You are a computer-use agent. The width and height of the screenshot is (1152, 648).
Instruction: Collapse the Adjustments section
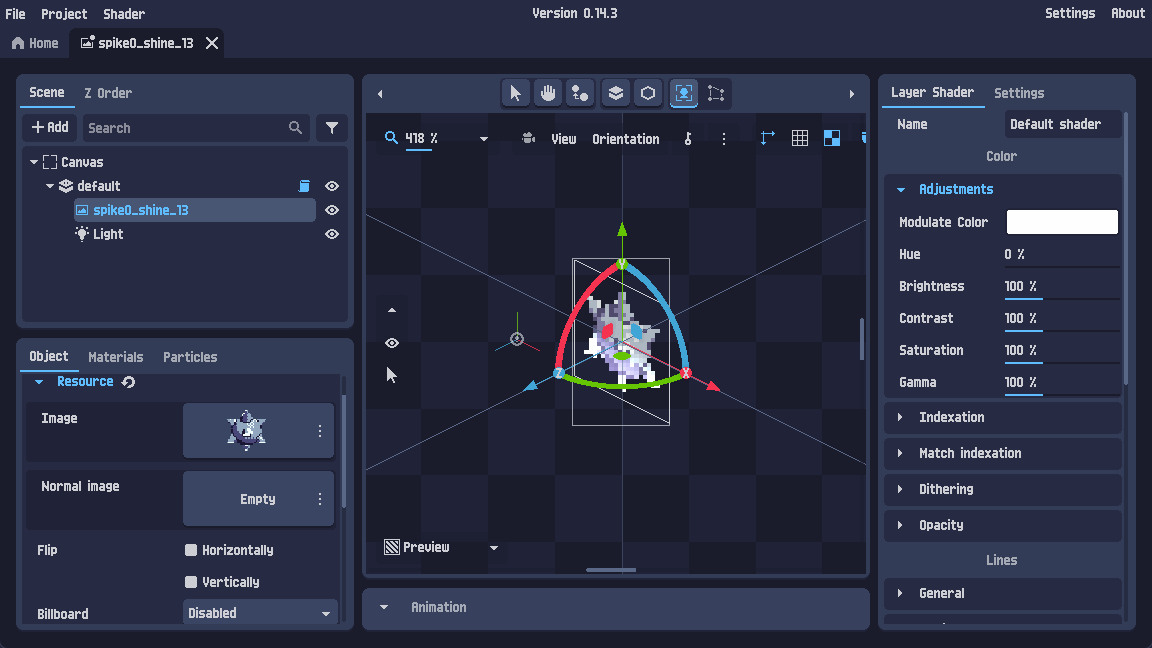tap(901, 190)
